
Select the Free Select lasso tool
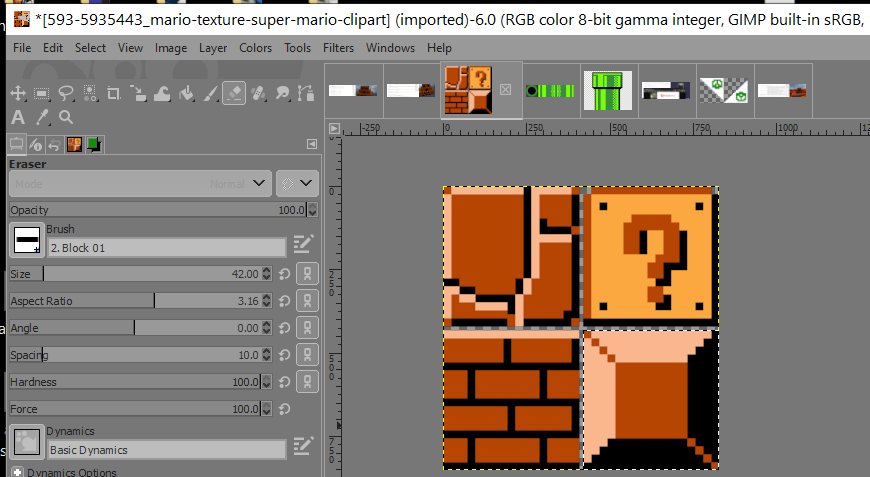tap(65, 93)
